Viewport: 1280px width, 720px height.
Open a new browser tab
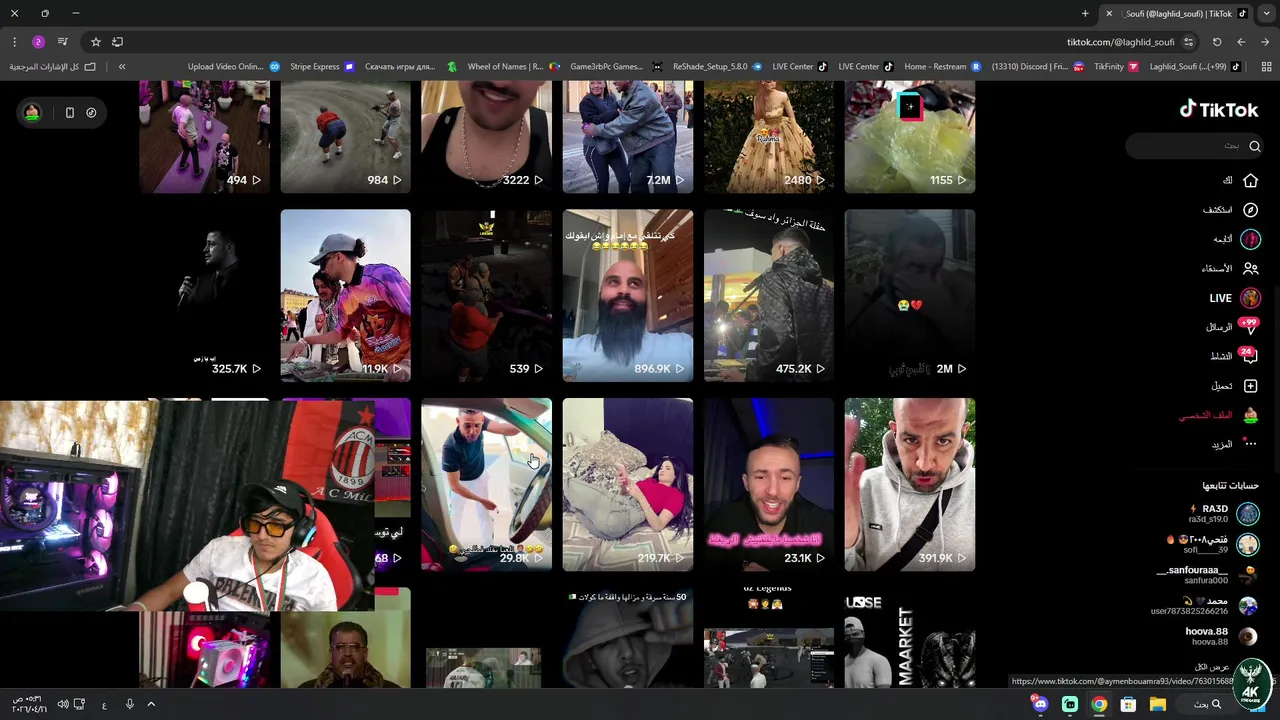(1085, 13)
